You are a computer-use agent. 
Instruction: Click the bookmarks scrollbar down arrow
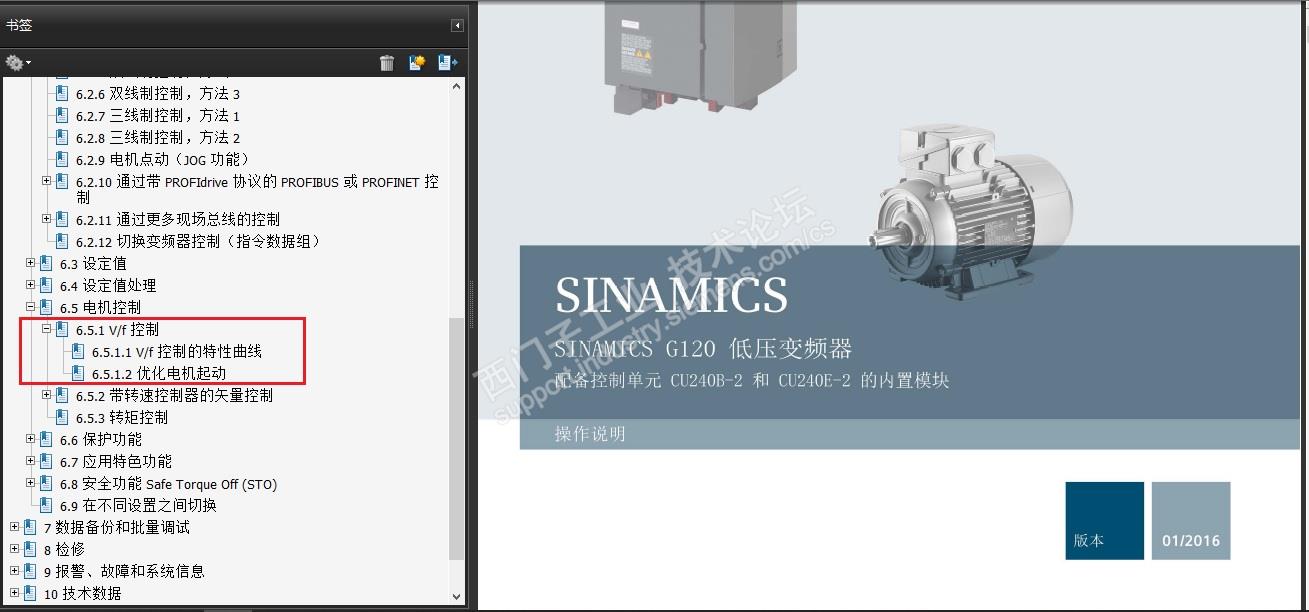click(x=457, y=597)
